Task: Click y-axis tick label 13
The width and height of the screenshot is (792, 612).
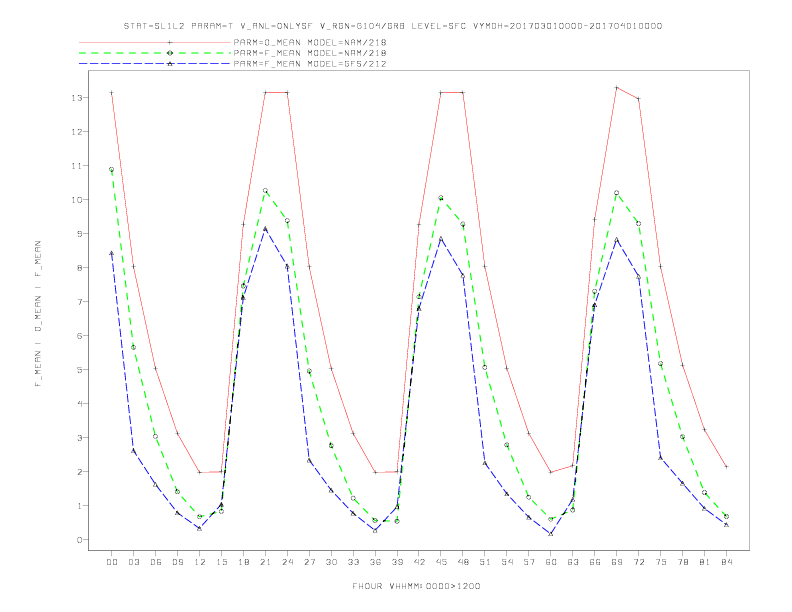Action: point(77,97)
